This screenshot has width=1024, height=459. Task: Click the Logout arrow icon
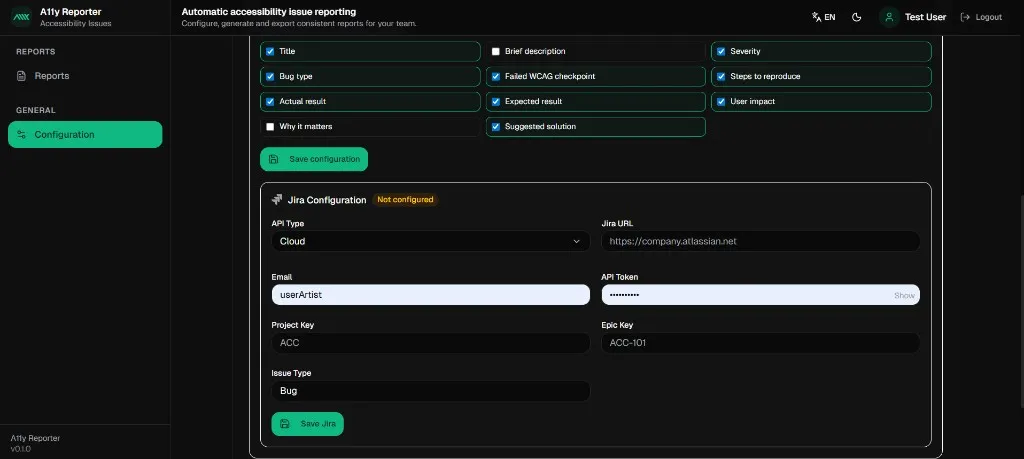point(965,17)
